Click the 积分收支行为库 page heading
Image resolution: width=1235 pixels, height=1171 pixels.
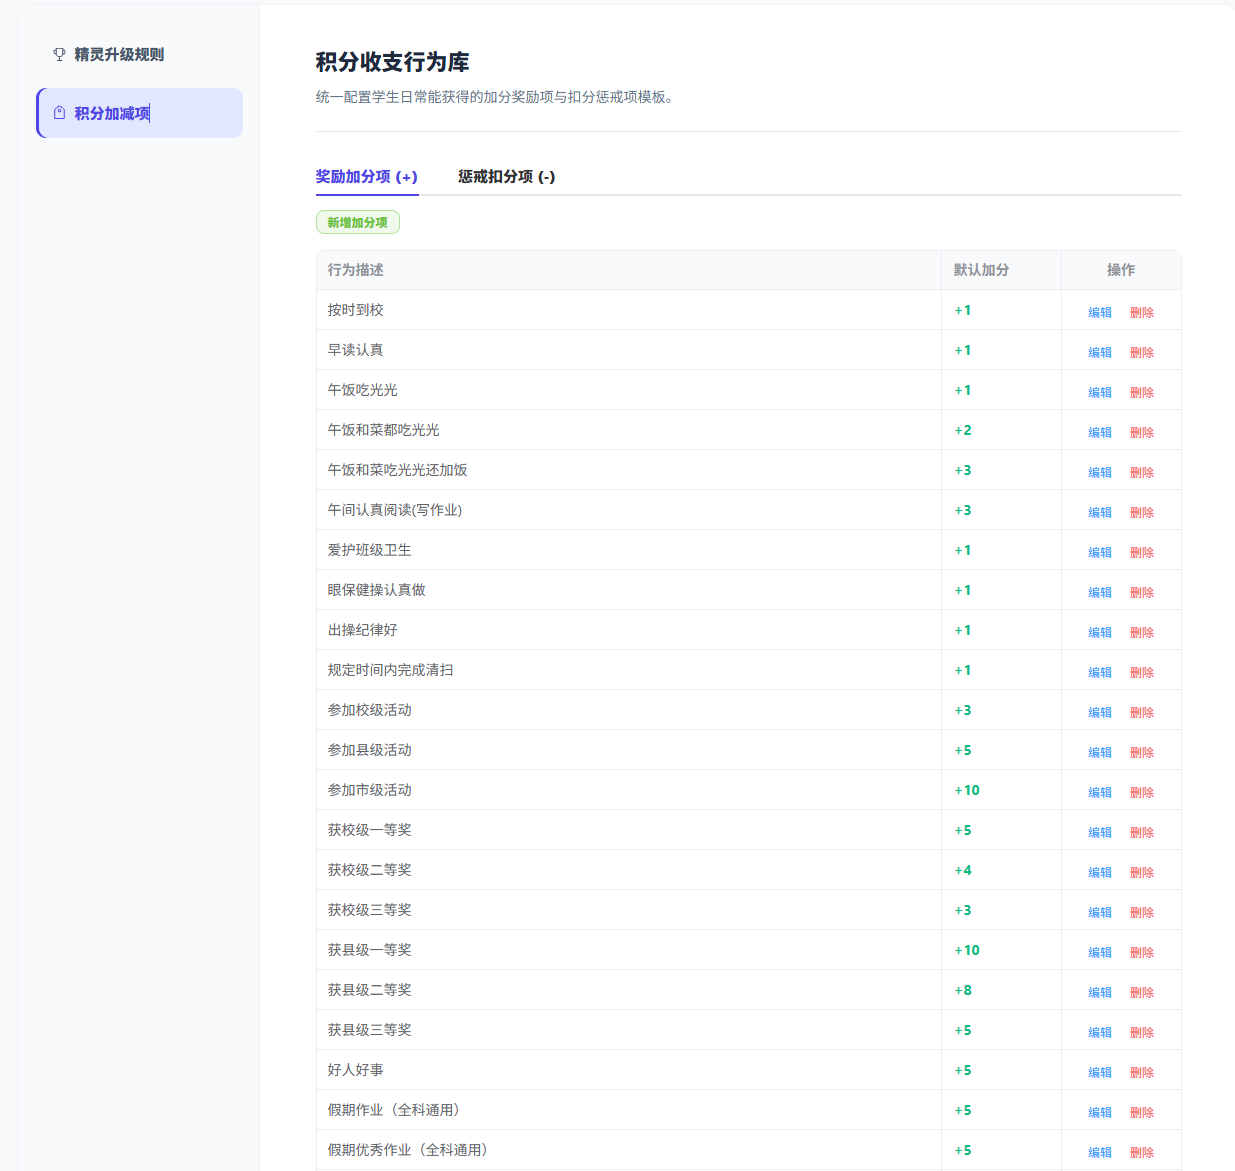[x=393, y=62]
